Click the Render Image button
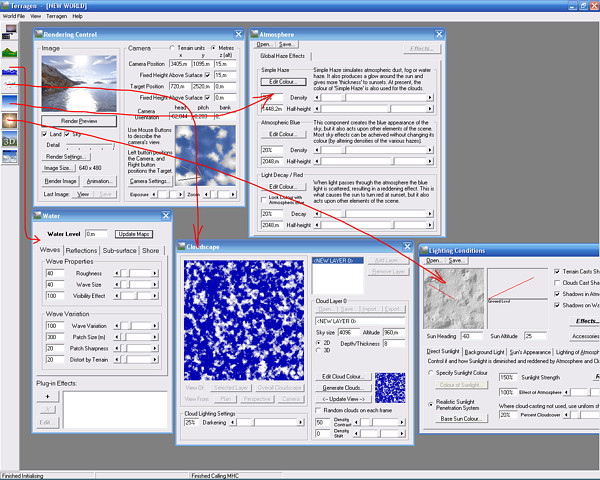The height and width of the screenshot is (480, 600). click(60, 181)
